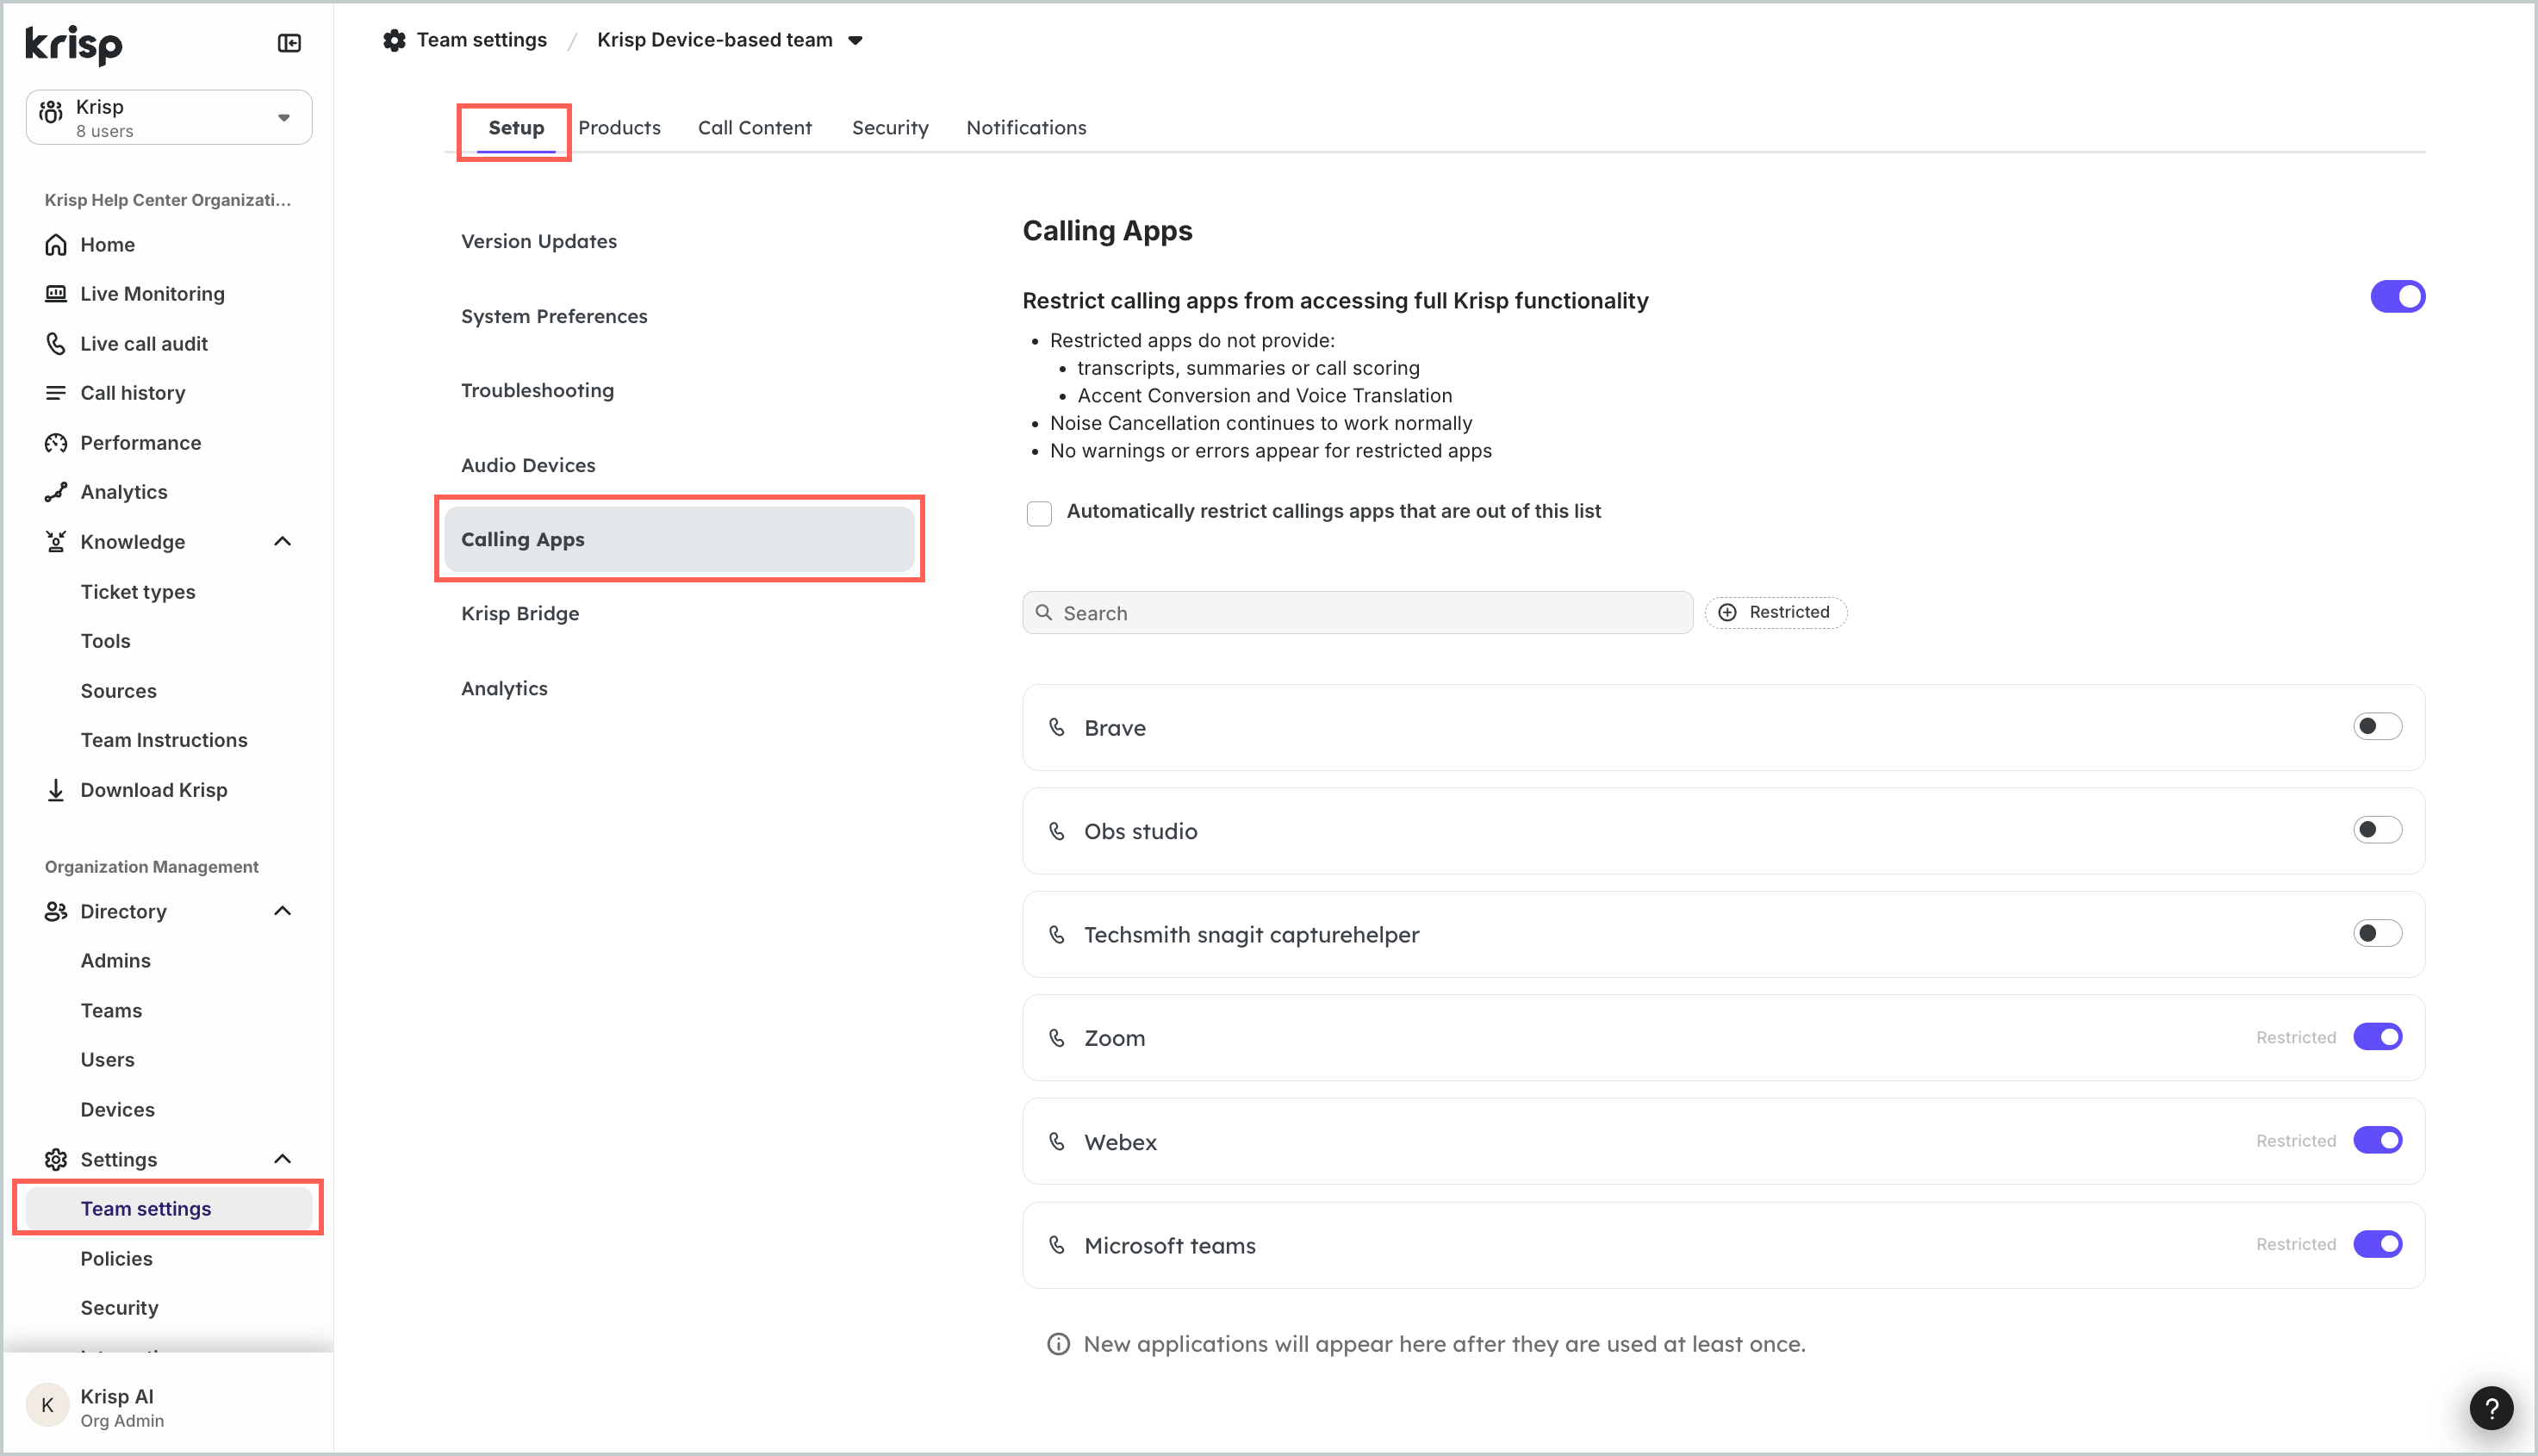The width and height of the screenshot is (2538, 1456).
Task: Collapse the sidebar panel icon
Action: tap(289, 43)
